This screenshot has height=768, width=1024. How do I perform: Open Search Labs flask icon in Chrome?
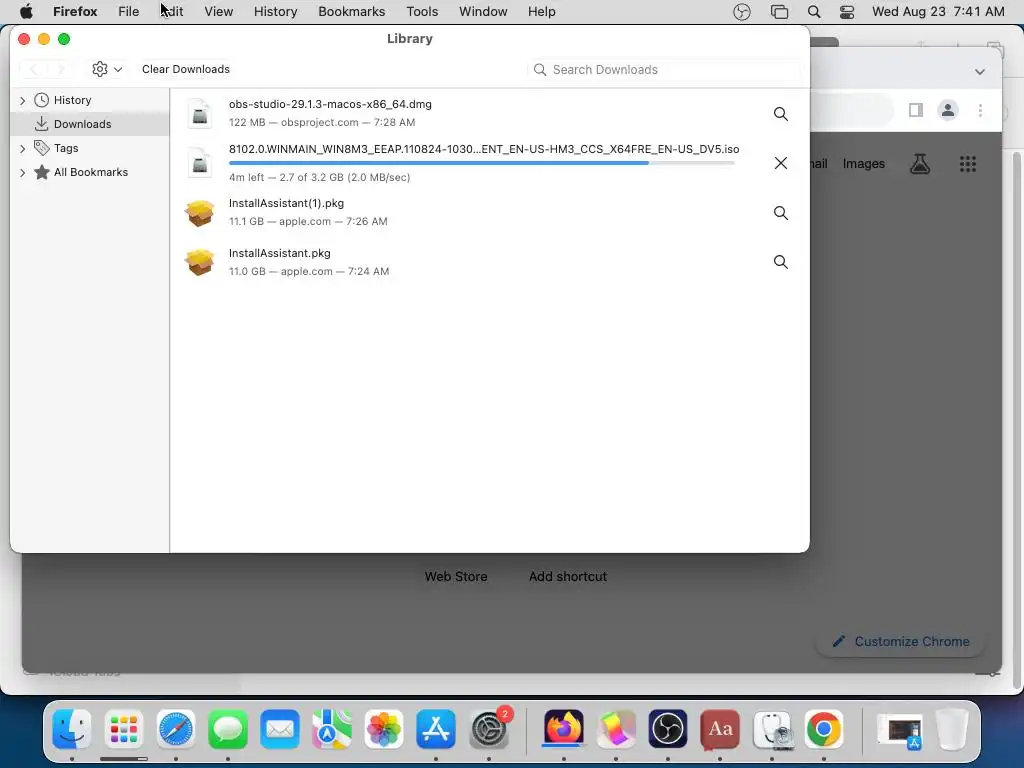(x=920, y=164)
